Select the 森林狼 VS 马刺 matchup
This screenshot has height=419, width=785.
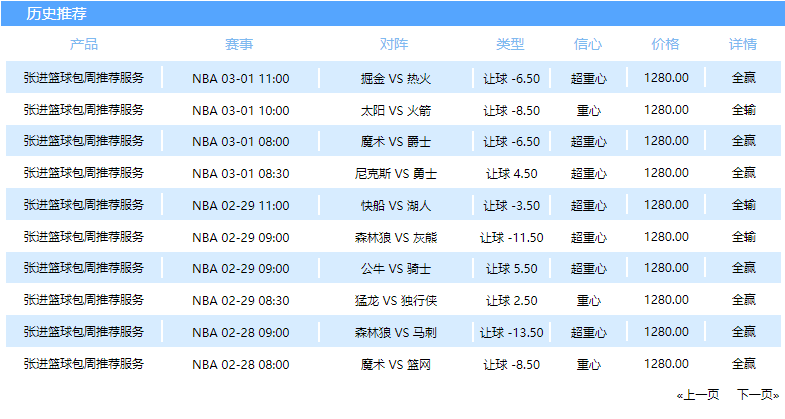pyautogui.click(x=396, y=332)
